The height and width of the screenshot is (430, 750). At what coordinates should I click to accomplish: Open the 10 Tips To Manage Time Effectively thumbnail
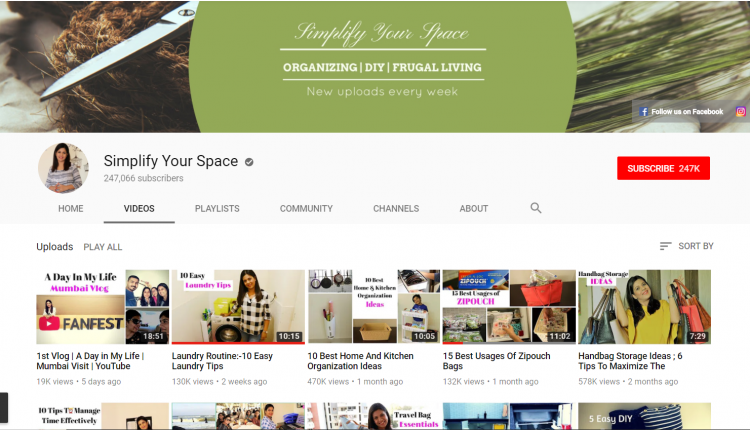pos(103,416)
